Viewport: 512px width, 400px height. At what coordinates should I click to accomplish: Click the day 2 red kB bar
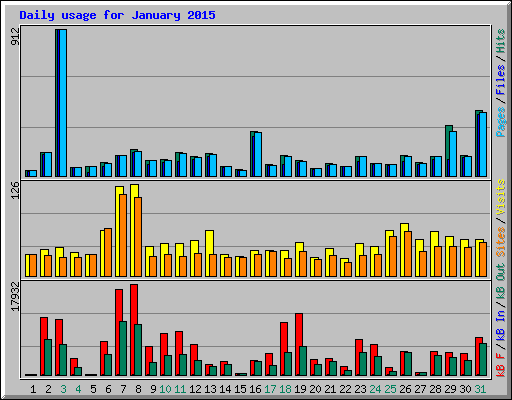coord(44,346)
